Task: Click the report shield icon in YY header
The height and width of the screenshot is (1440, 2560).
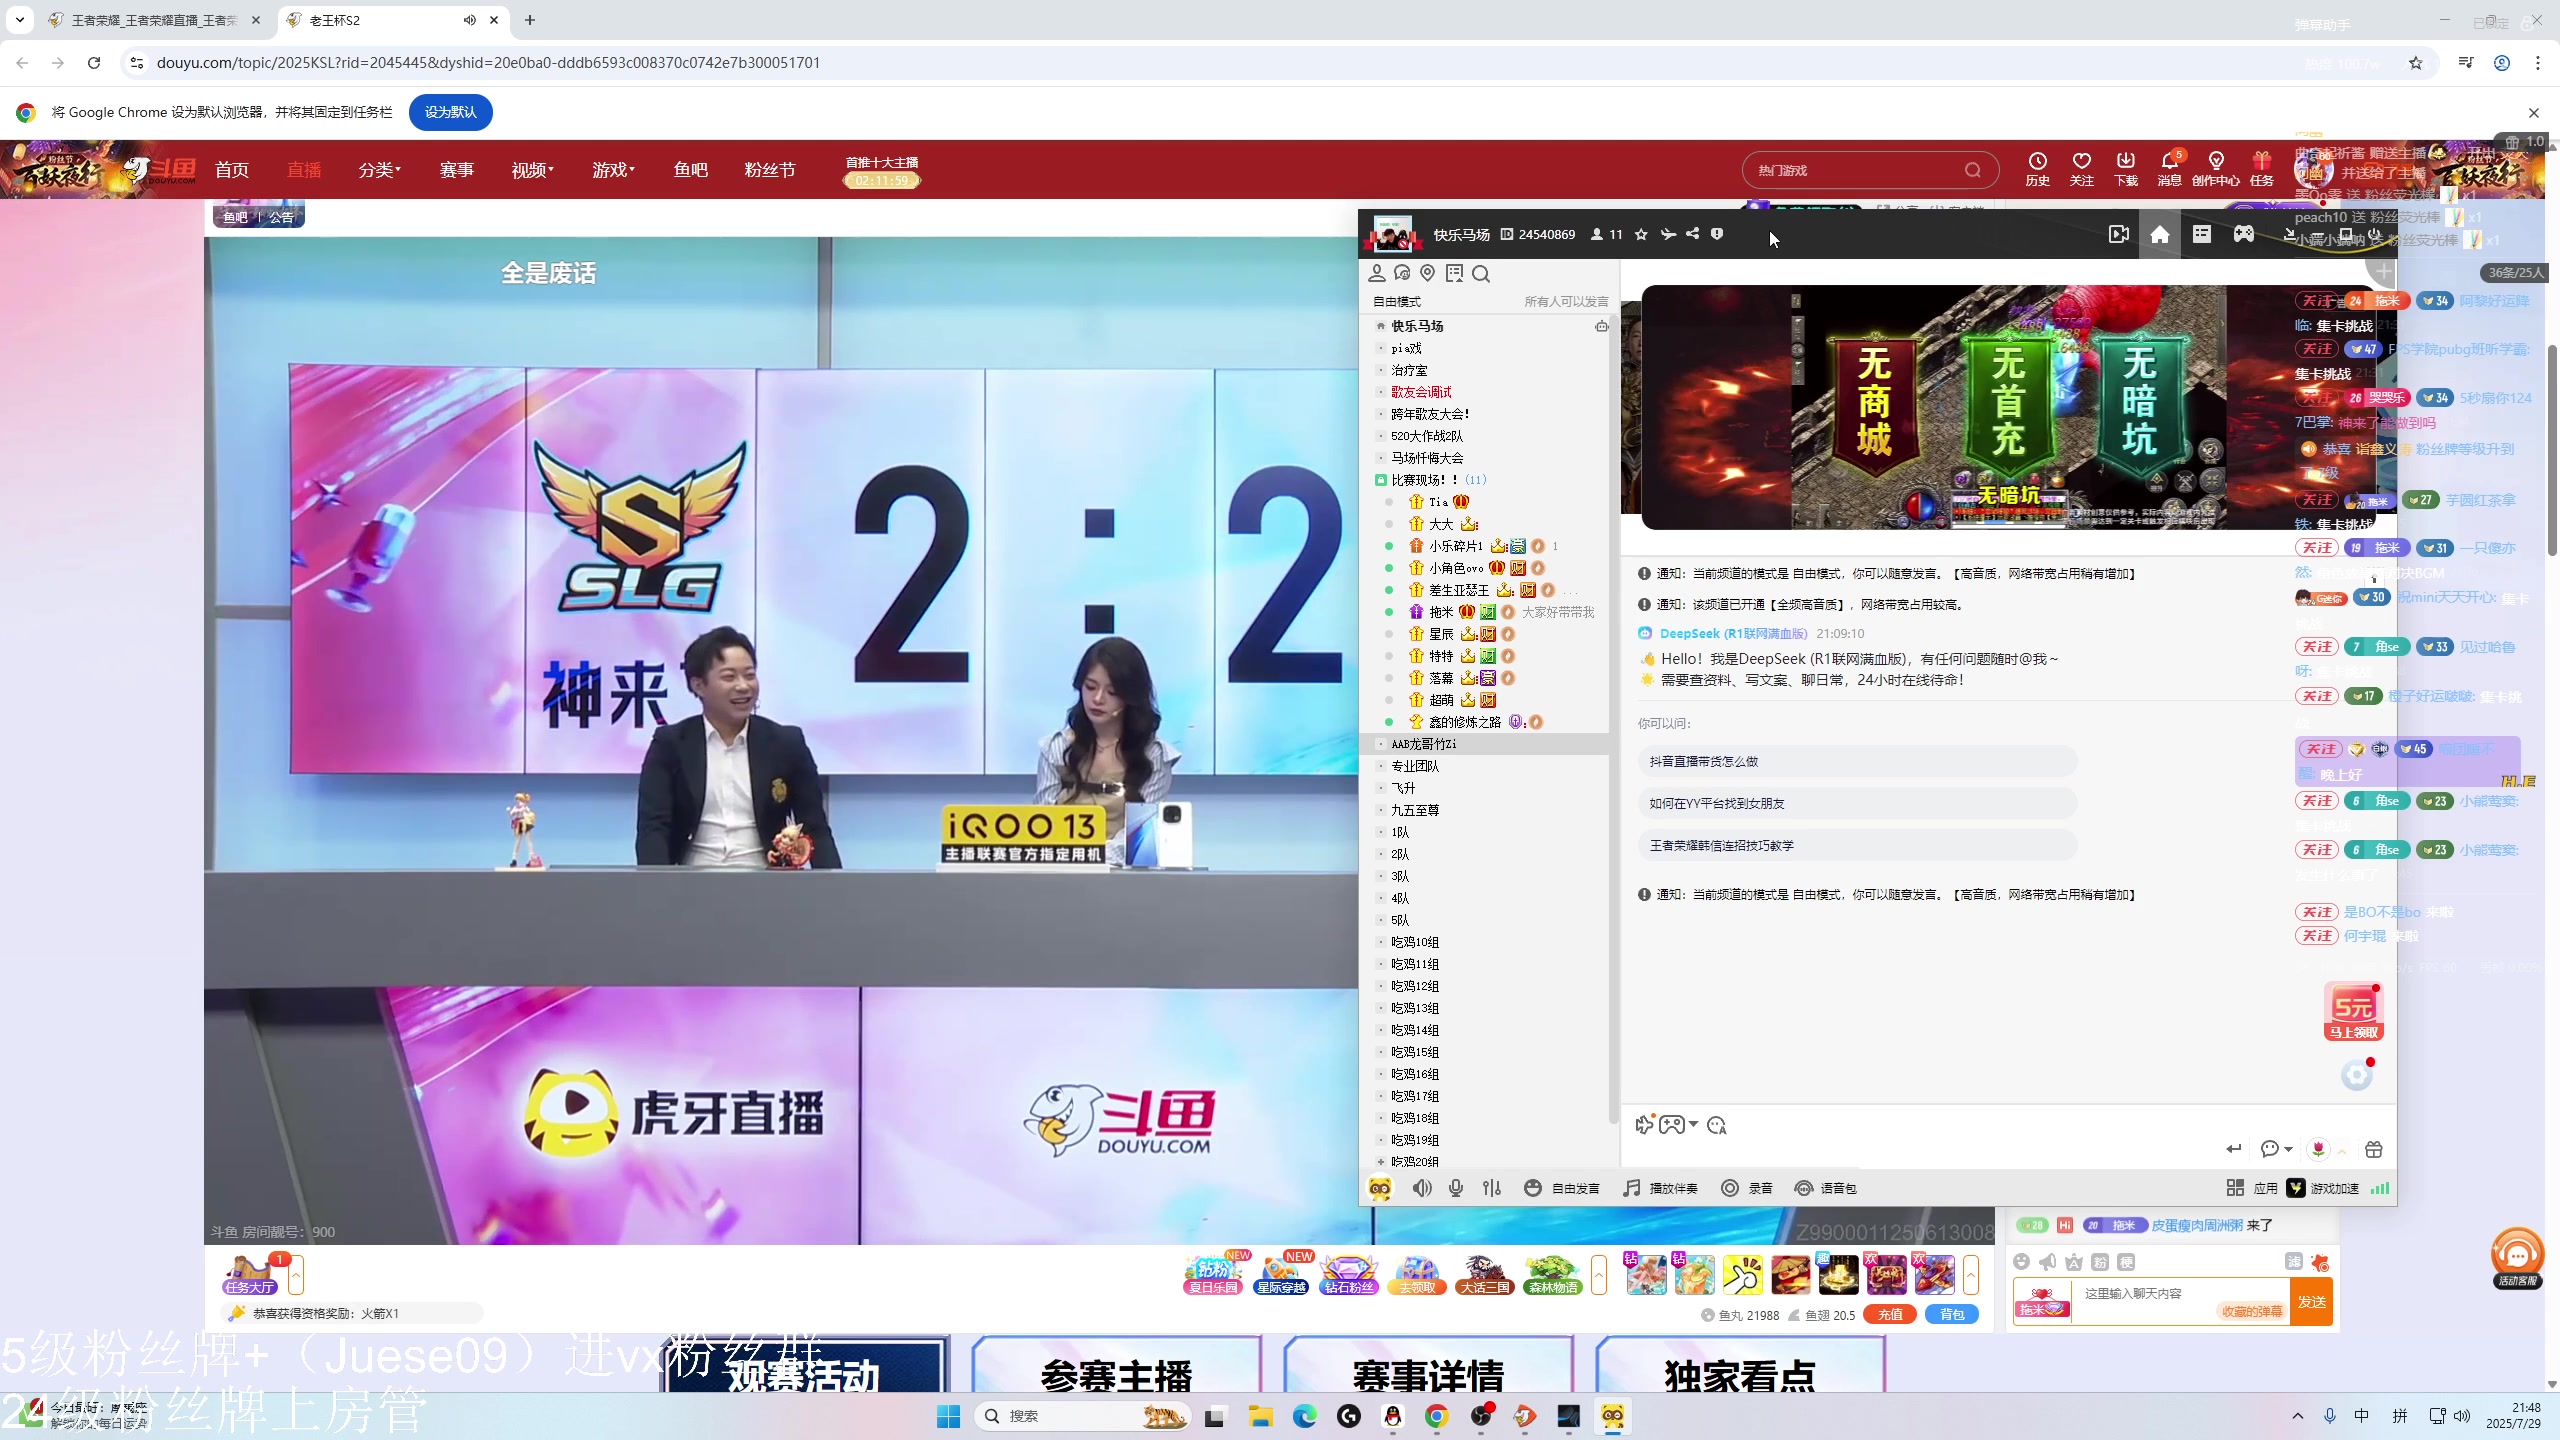Action: tap(1717, 234)
